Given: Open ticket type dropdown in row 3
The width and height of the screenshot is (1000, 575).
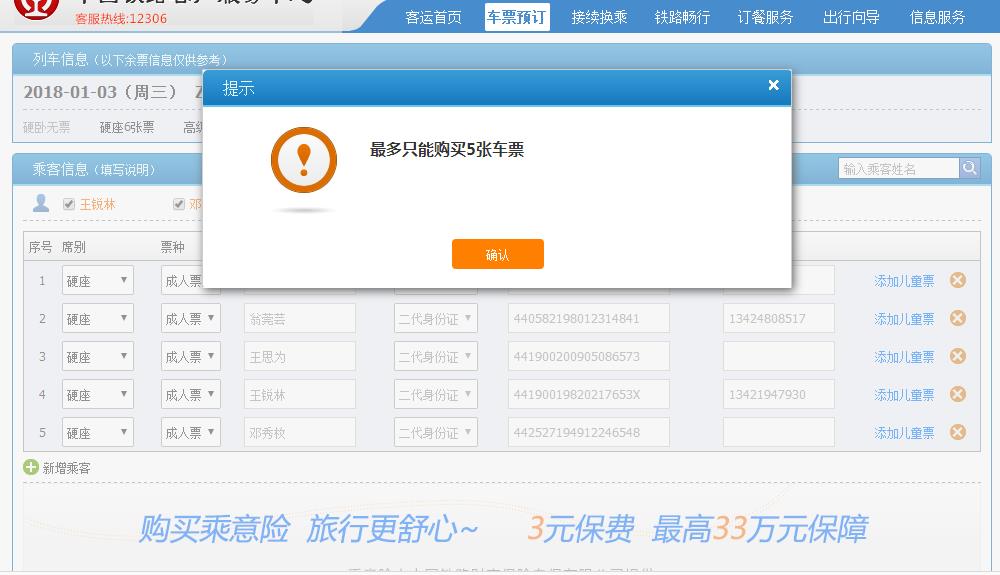Looking at the screenshot, I should coord(191,356).
